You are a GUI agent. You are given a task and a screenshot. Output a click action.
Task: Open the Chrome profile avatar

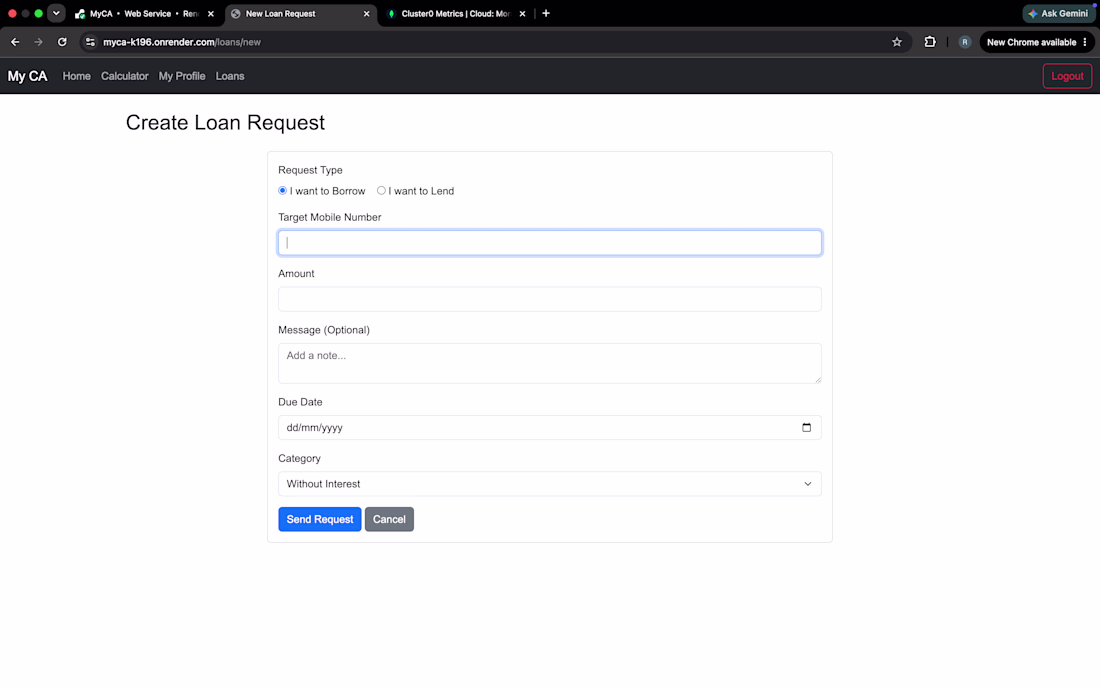tap(965, 42)
